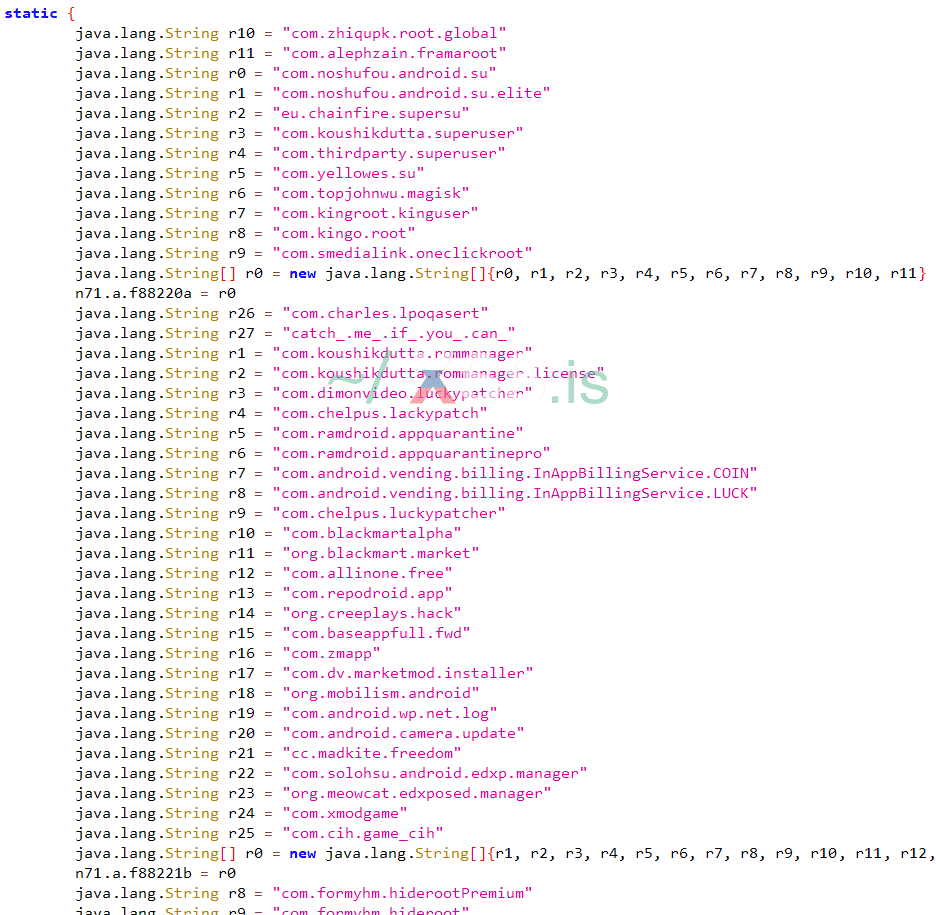936x915 pixels.
Task: Click the "com.solohsu.android.edxp.manager" string
Action: [x=435, y=774]
